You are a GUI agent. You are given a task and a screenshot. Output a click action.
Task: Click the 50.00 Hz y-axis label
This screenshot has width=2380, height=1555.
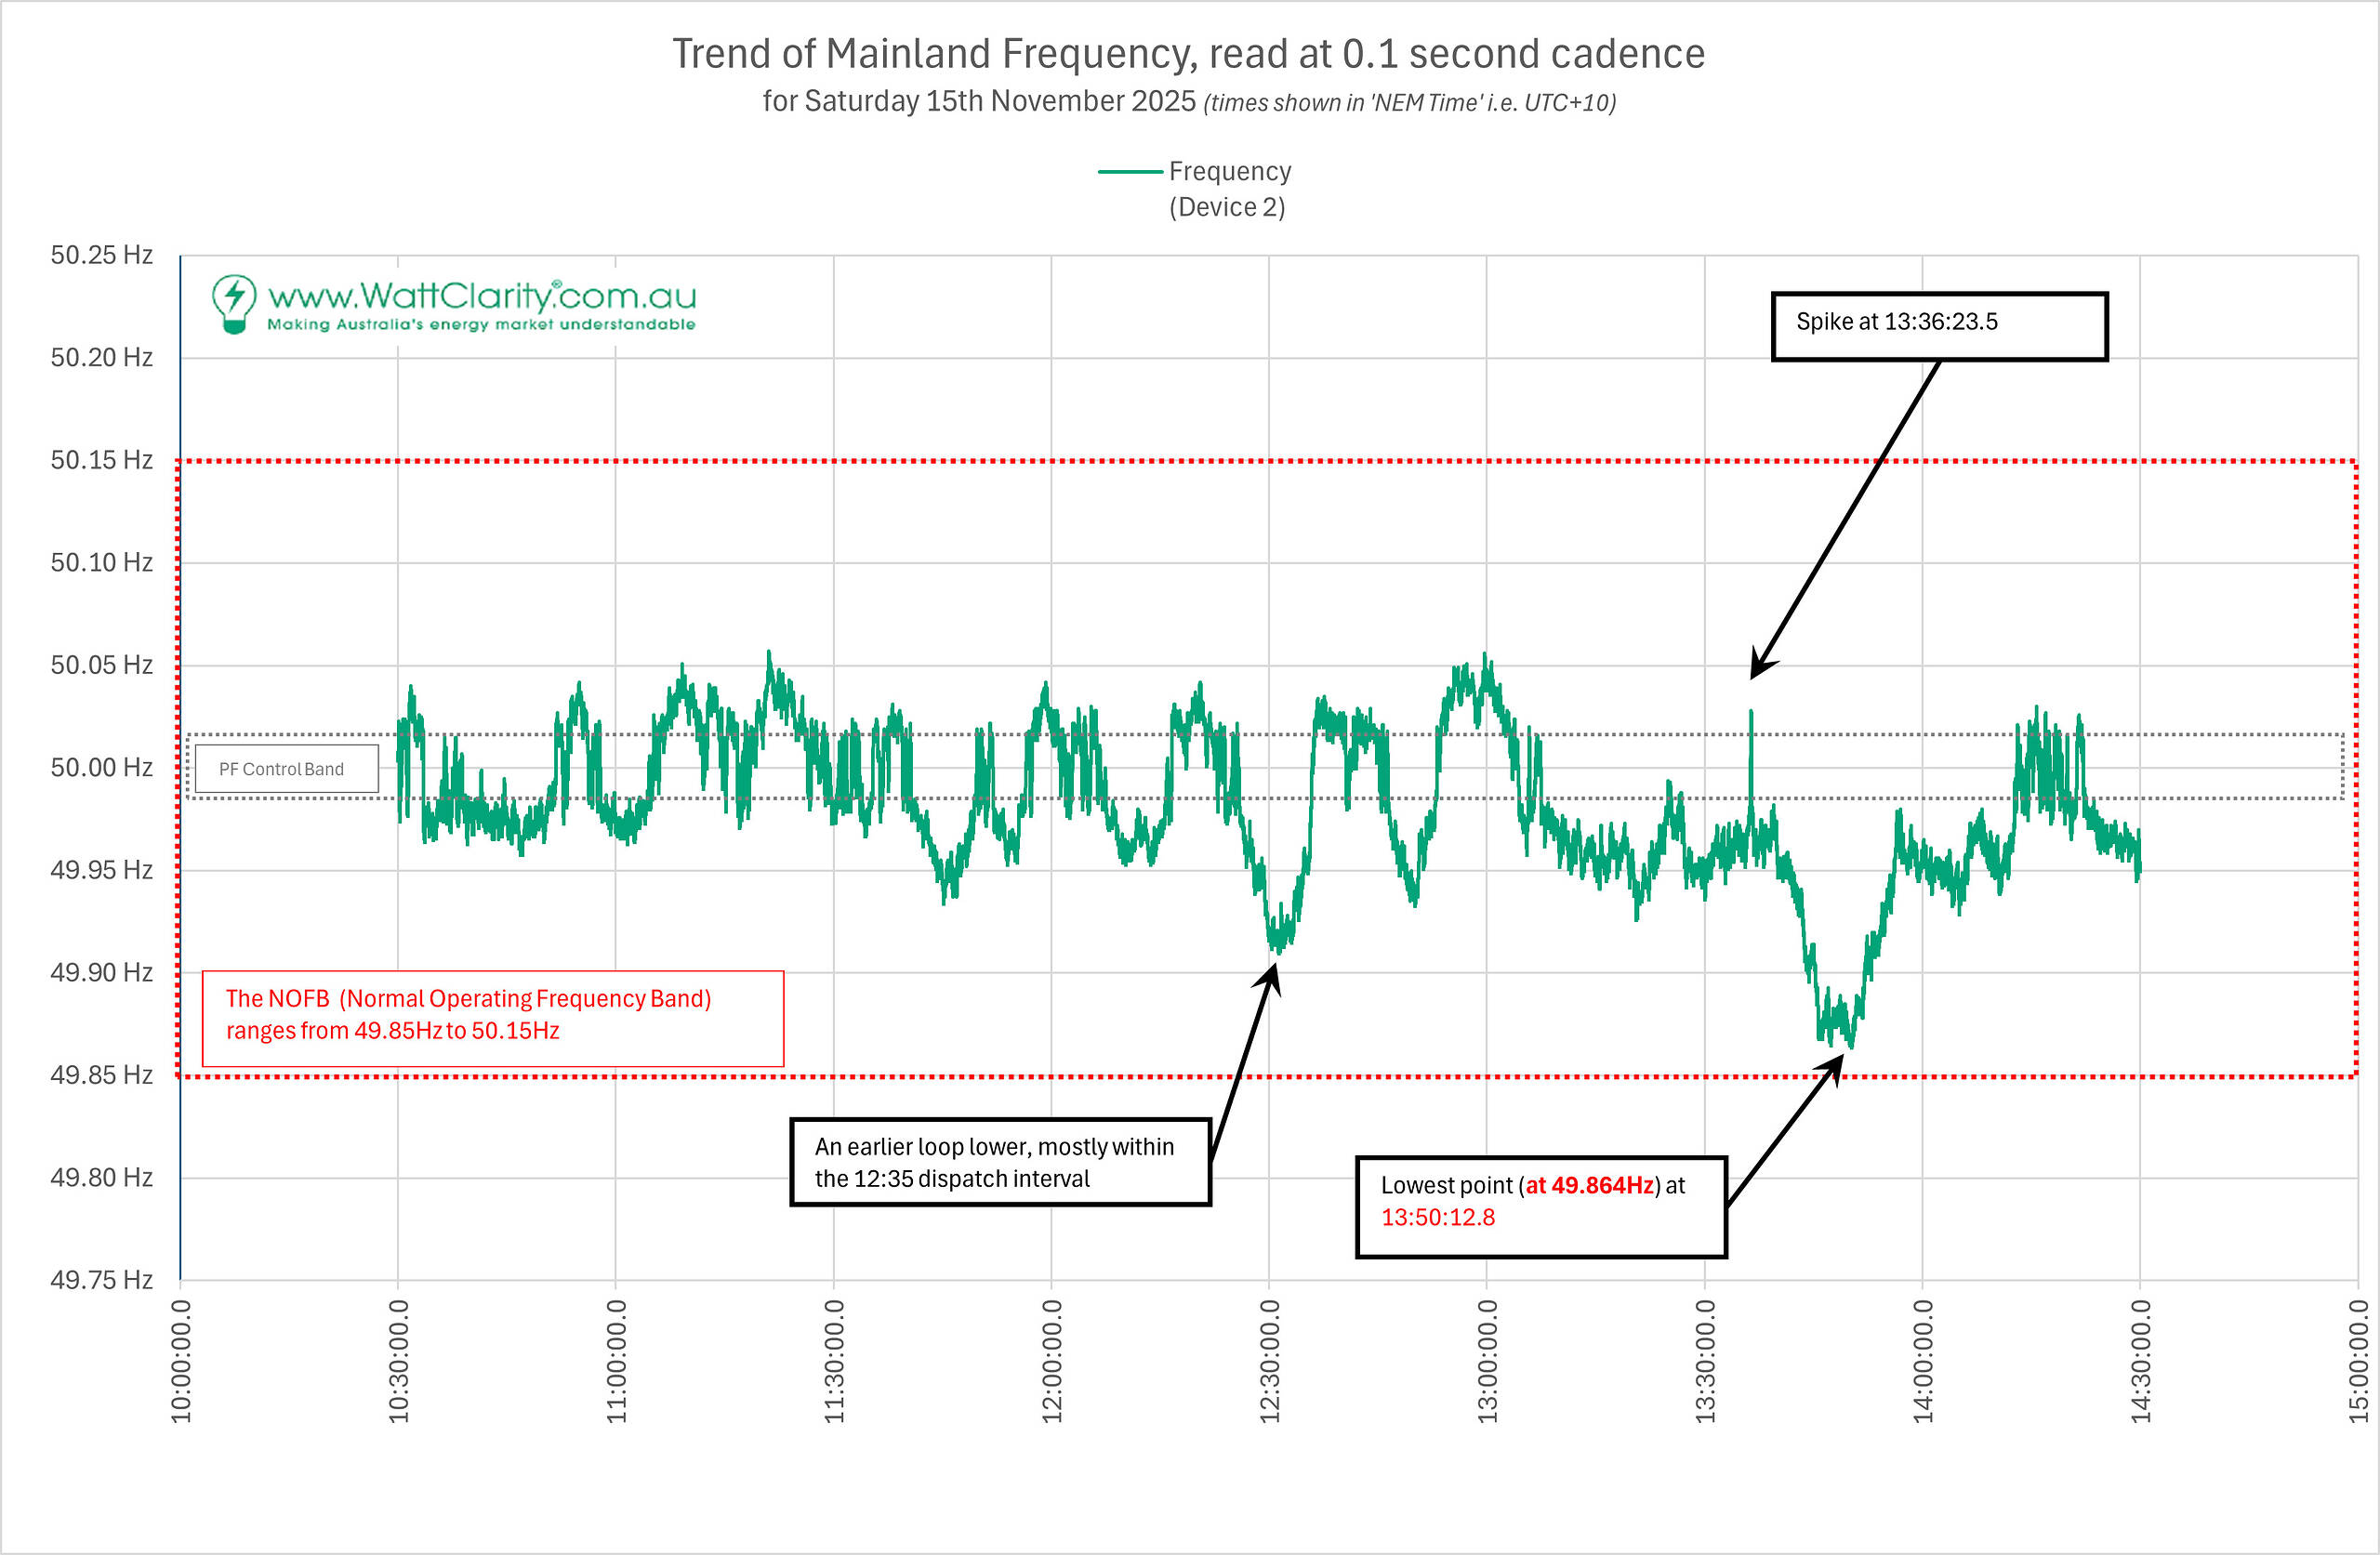coord(102,767)
